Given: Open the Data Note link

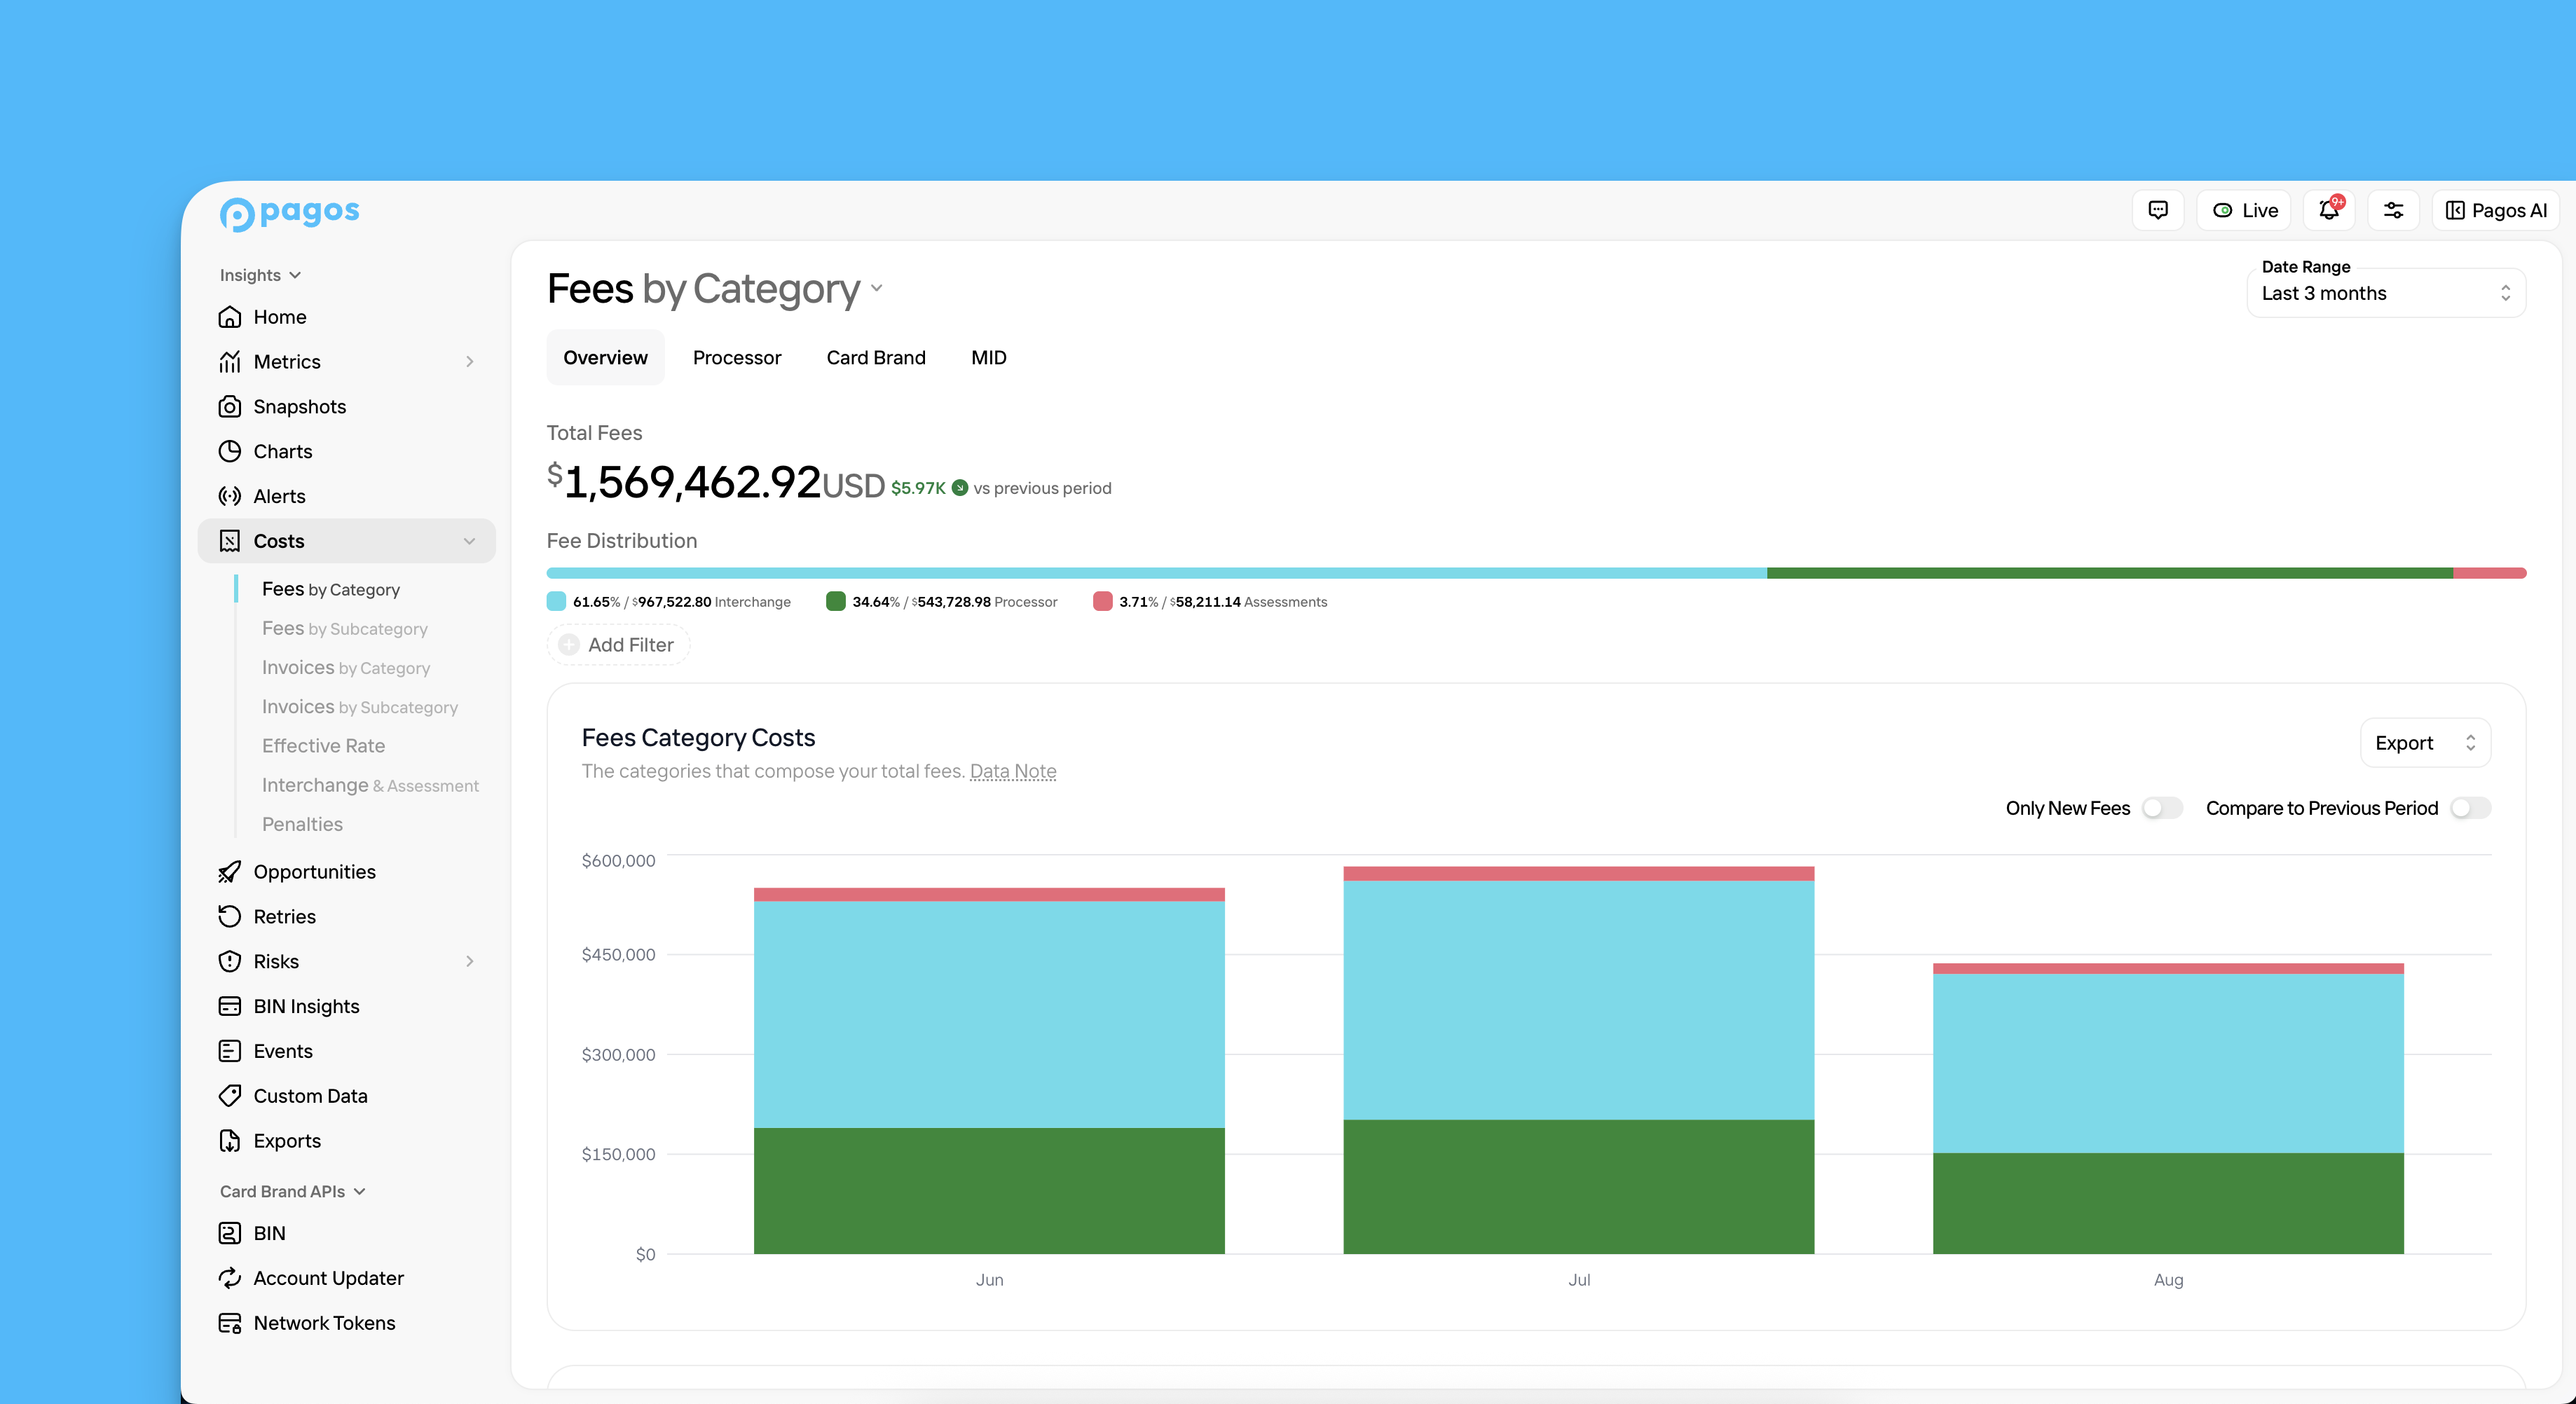Looking at the screenshot, I should click(1013, 771).
